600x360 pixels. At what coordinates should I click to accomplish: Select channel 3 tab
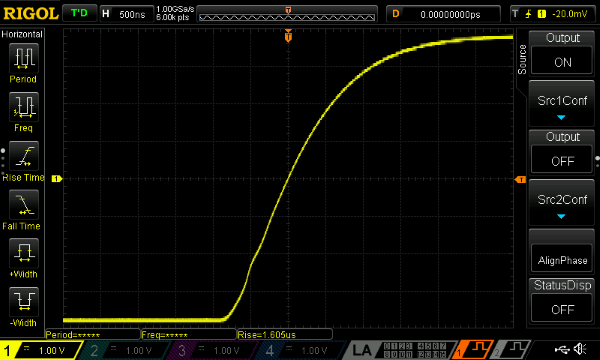[x=213, y=350]
